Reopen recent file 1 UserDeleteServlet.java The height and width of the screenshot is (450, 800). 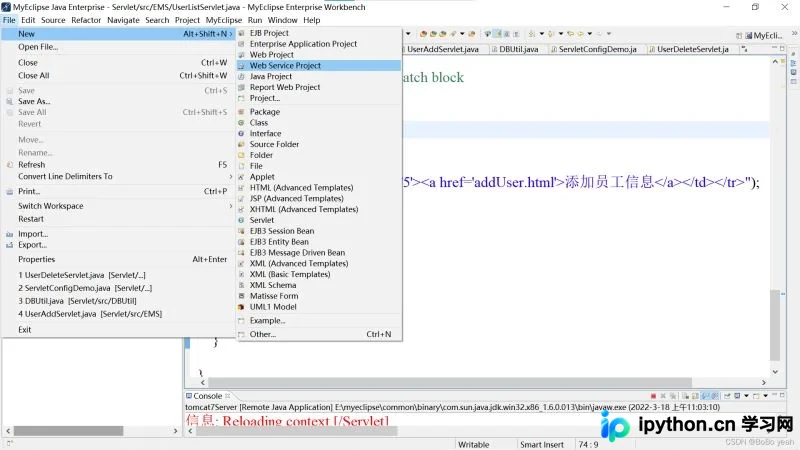click(118, 275)
